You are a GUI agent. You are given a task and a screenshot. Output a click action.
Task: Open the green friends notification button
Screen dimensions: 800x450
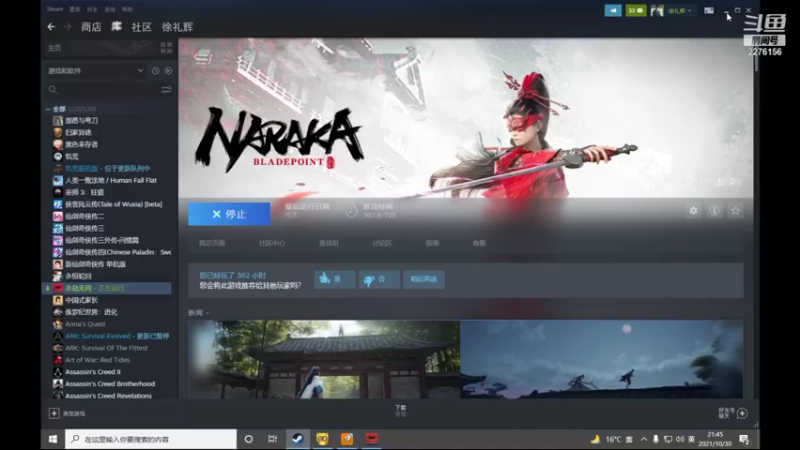pos(636,10)
